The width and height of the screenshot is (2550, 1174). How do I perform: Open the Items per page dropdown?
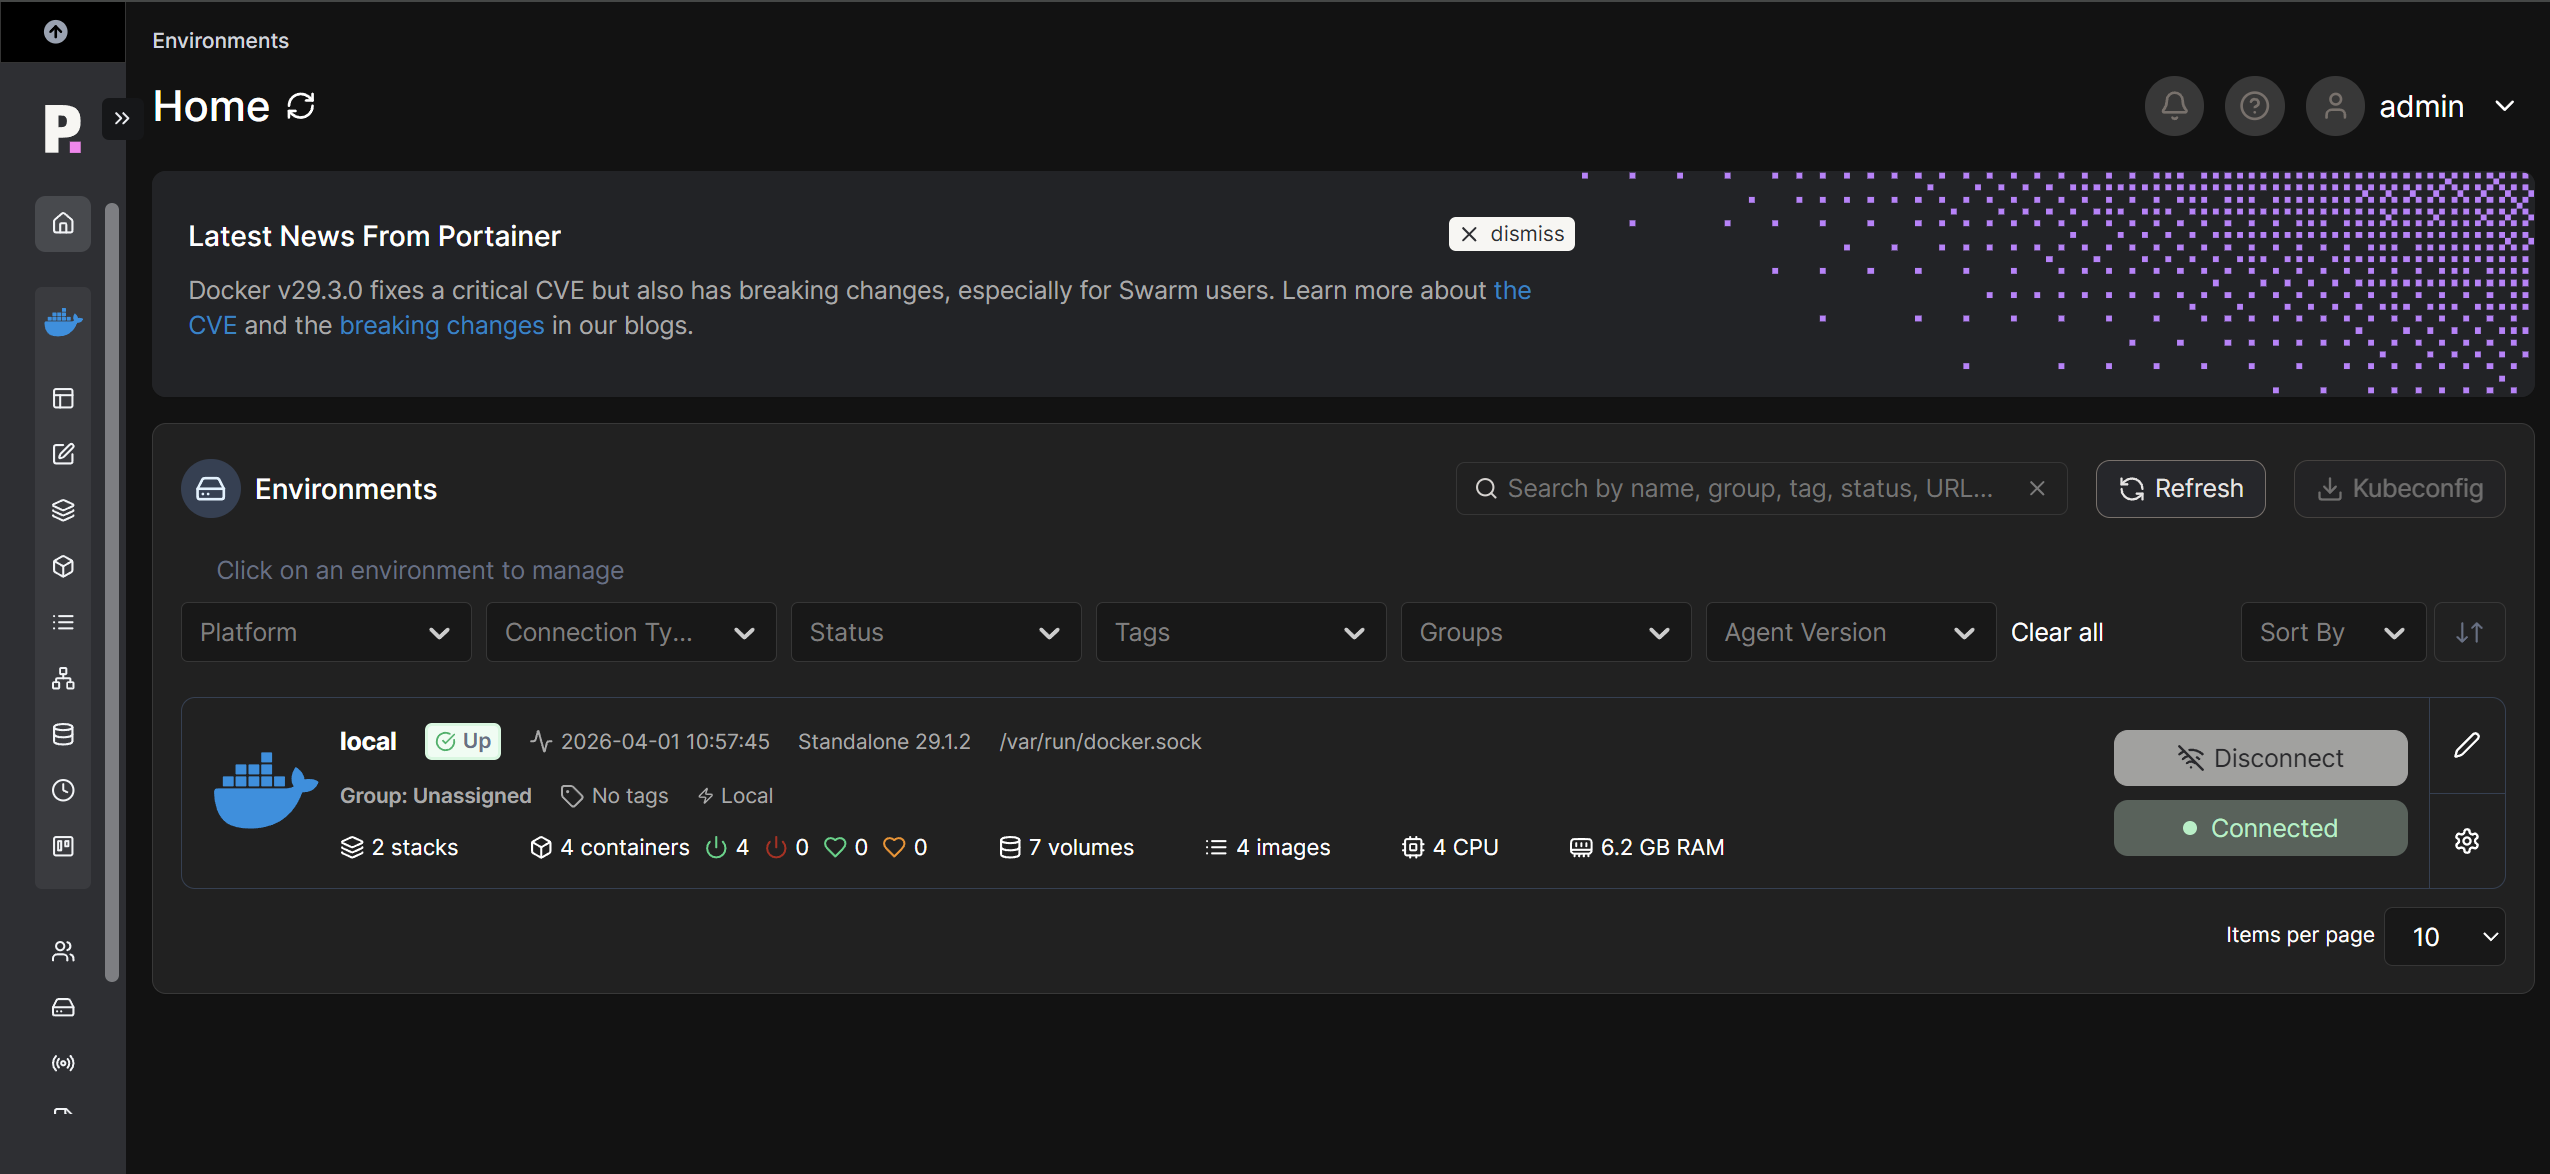(2444, 936)
